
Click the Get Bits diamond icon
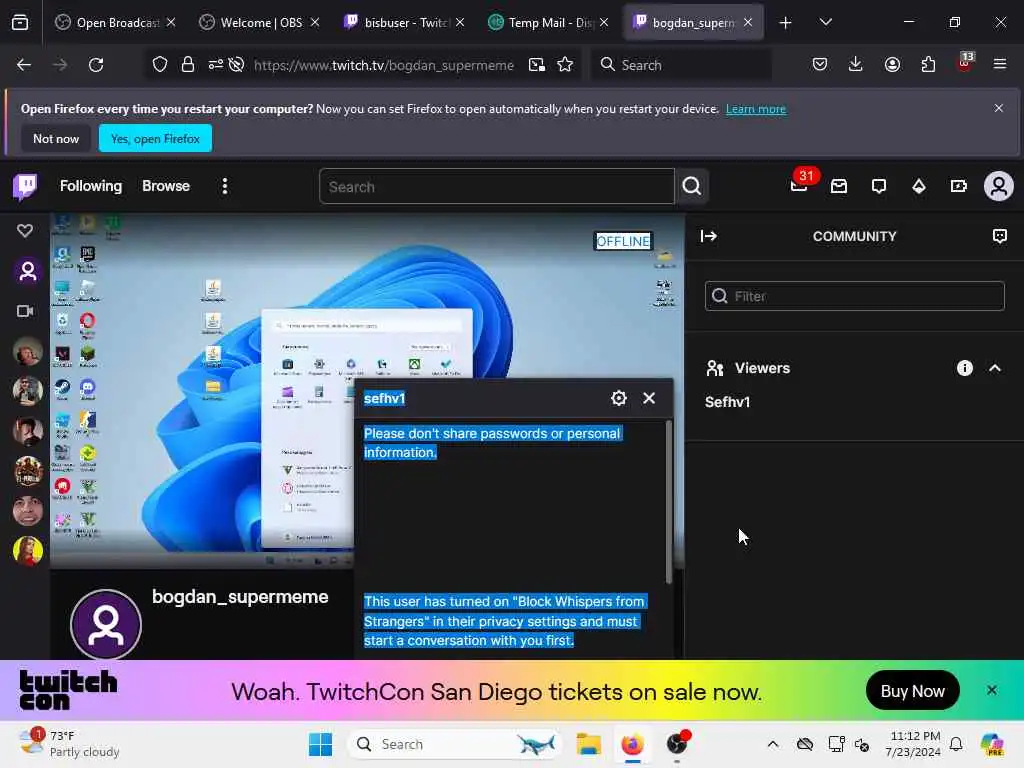[919, 187]
